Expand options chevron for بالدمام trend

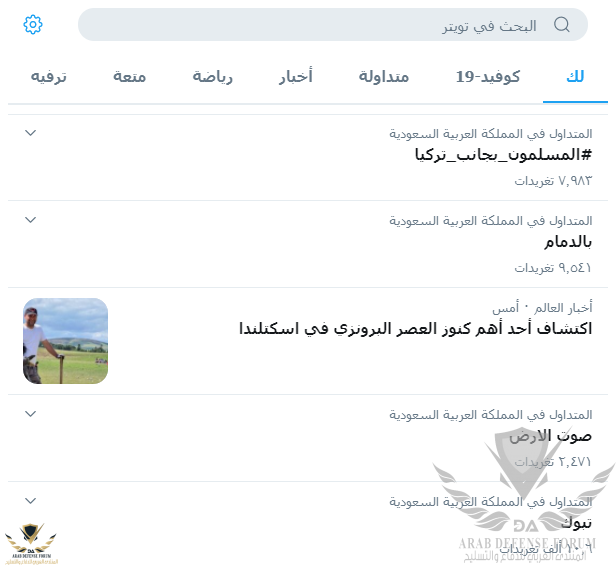coord(31,220)
